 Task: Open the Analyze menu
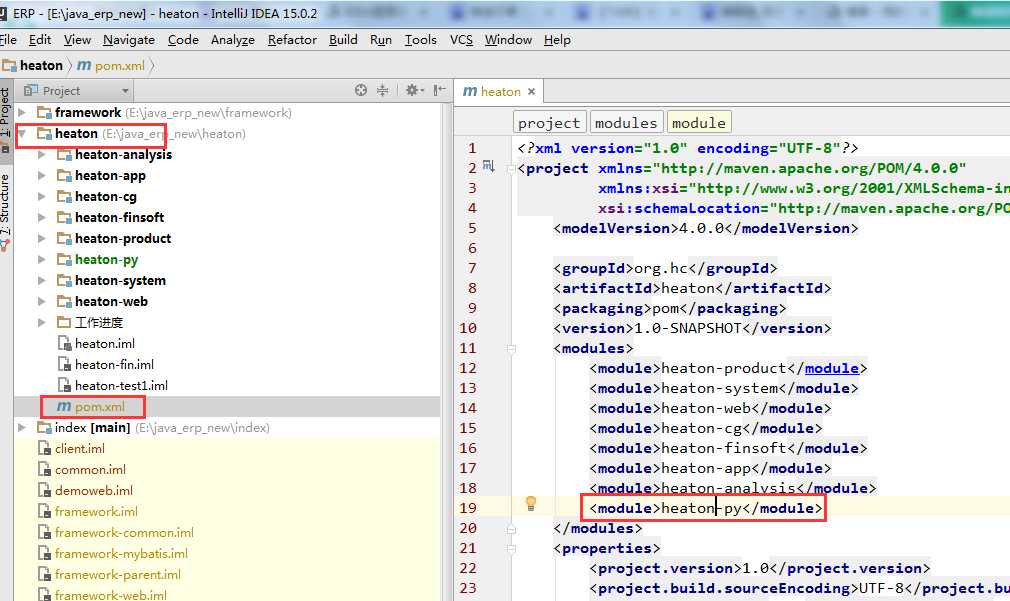pos(233,40)
